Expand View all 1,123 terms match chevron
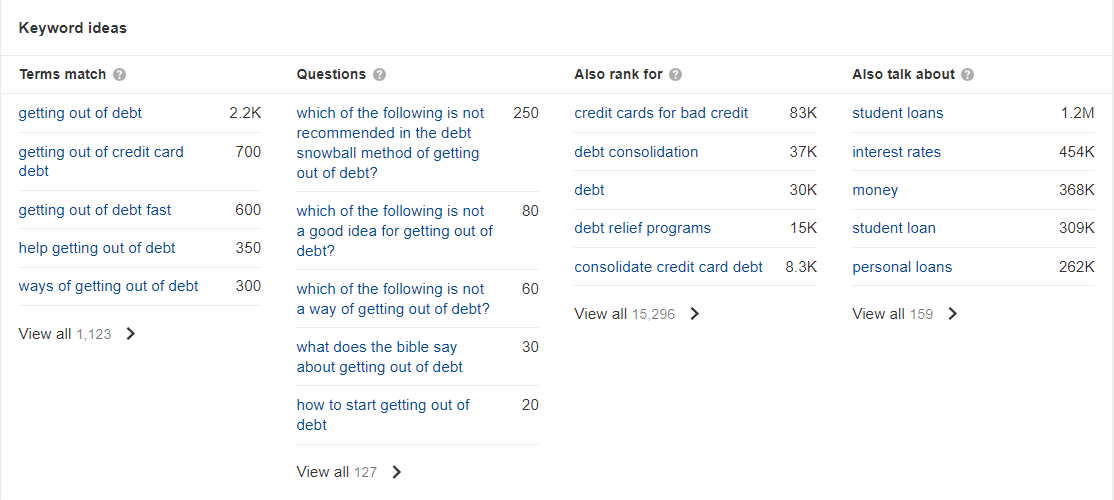The width and height of the screenshot is (1114, 500). (x=131, y=334)
